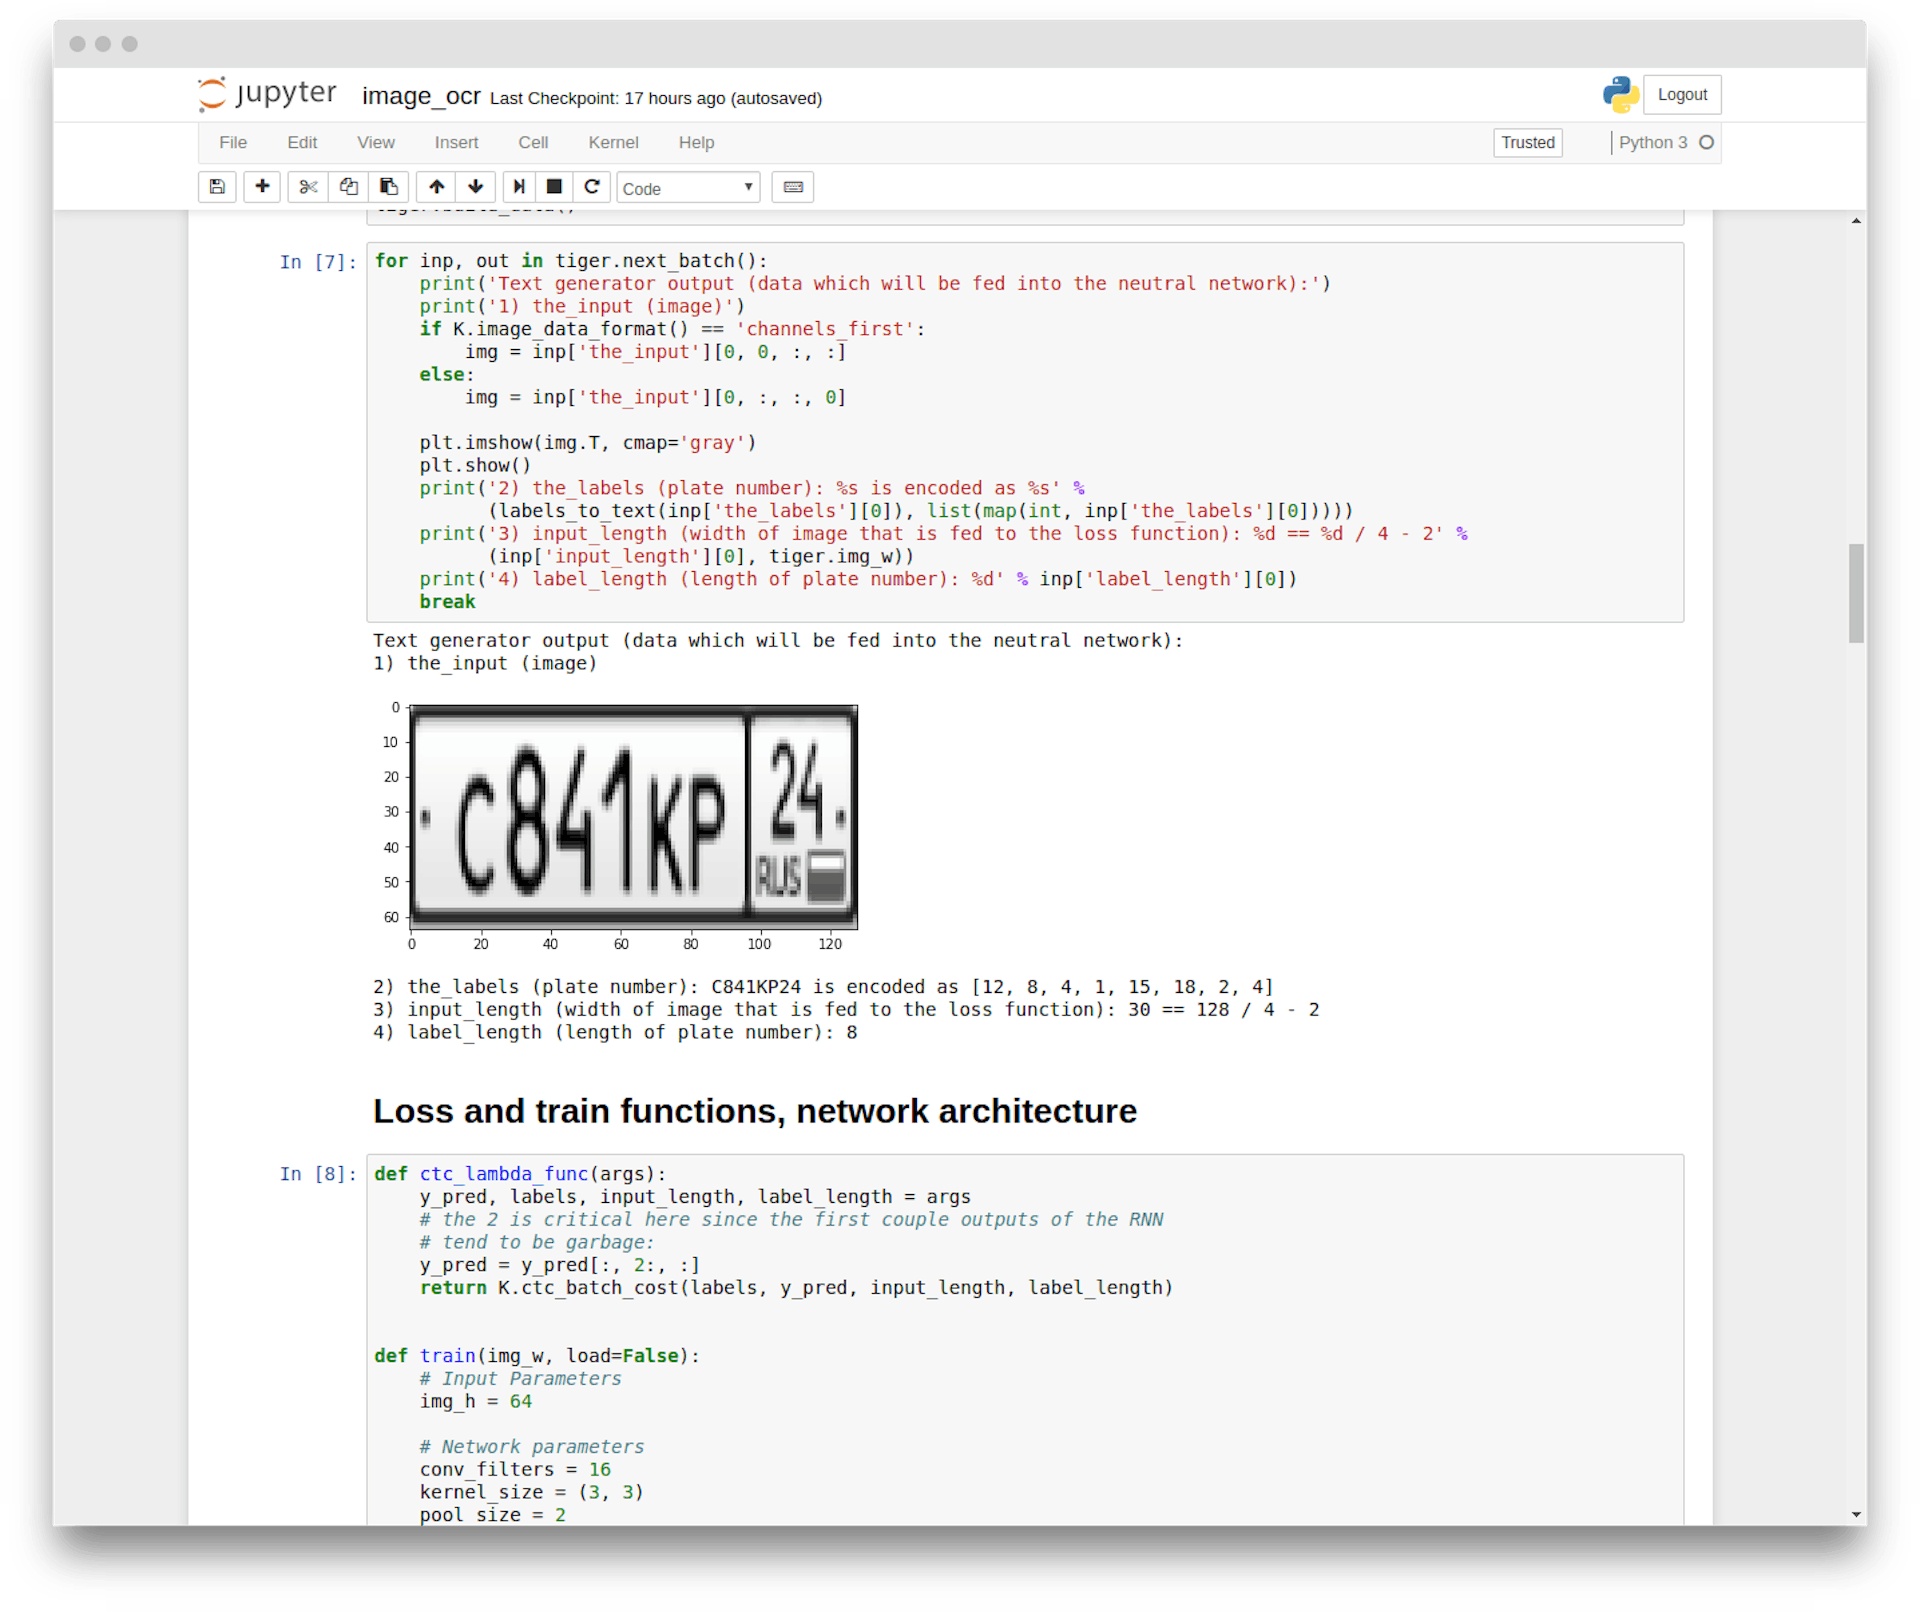Click the Python kernel status circle
The width and height of the screenshot is (1920, 1619).
(x=1705, y=142)
